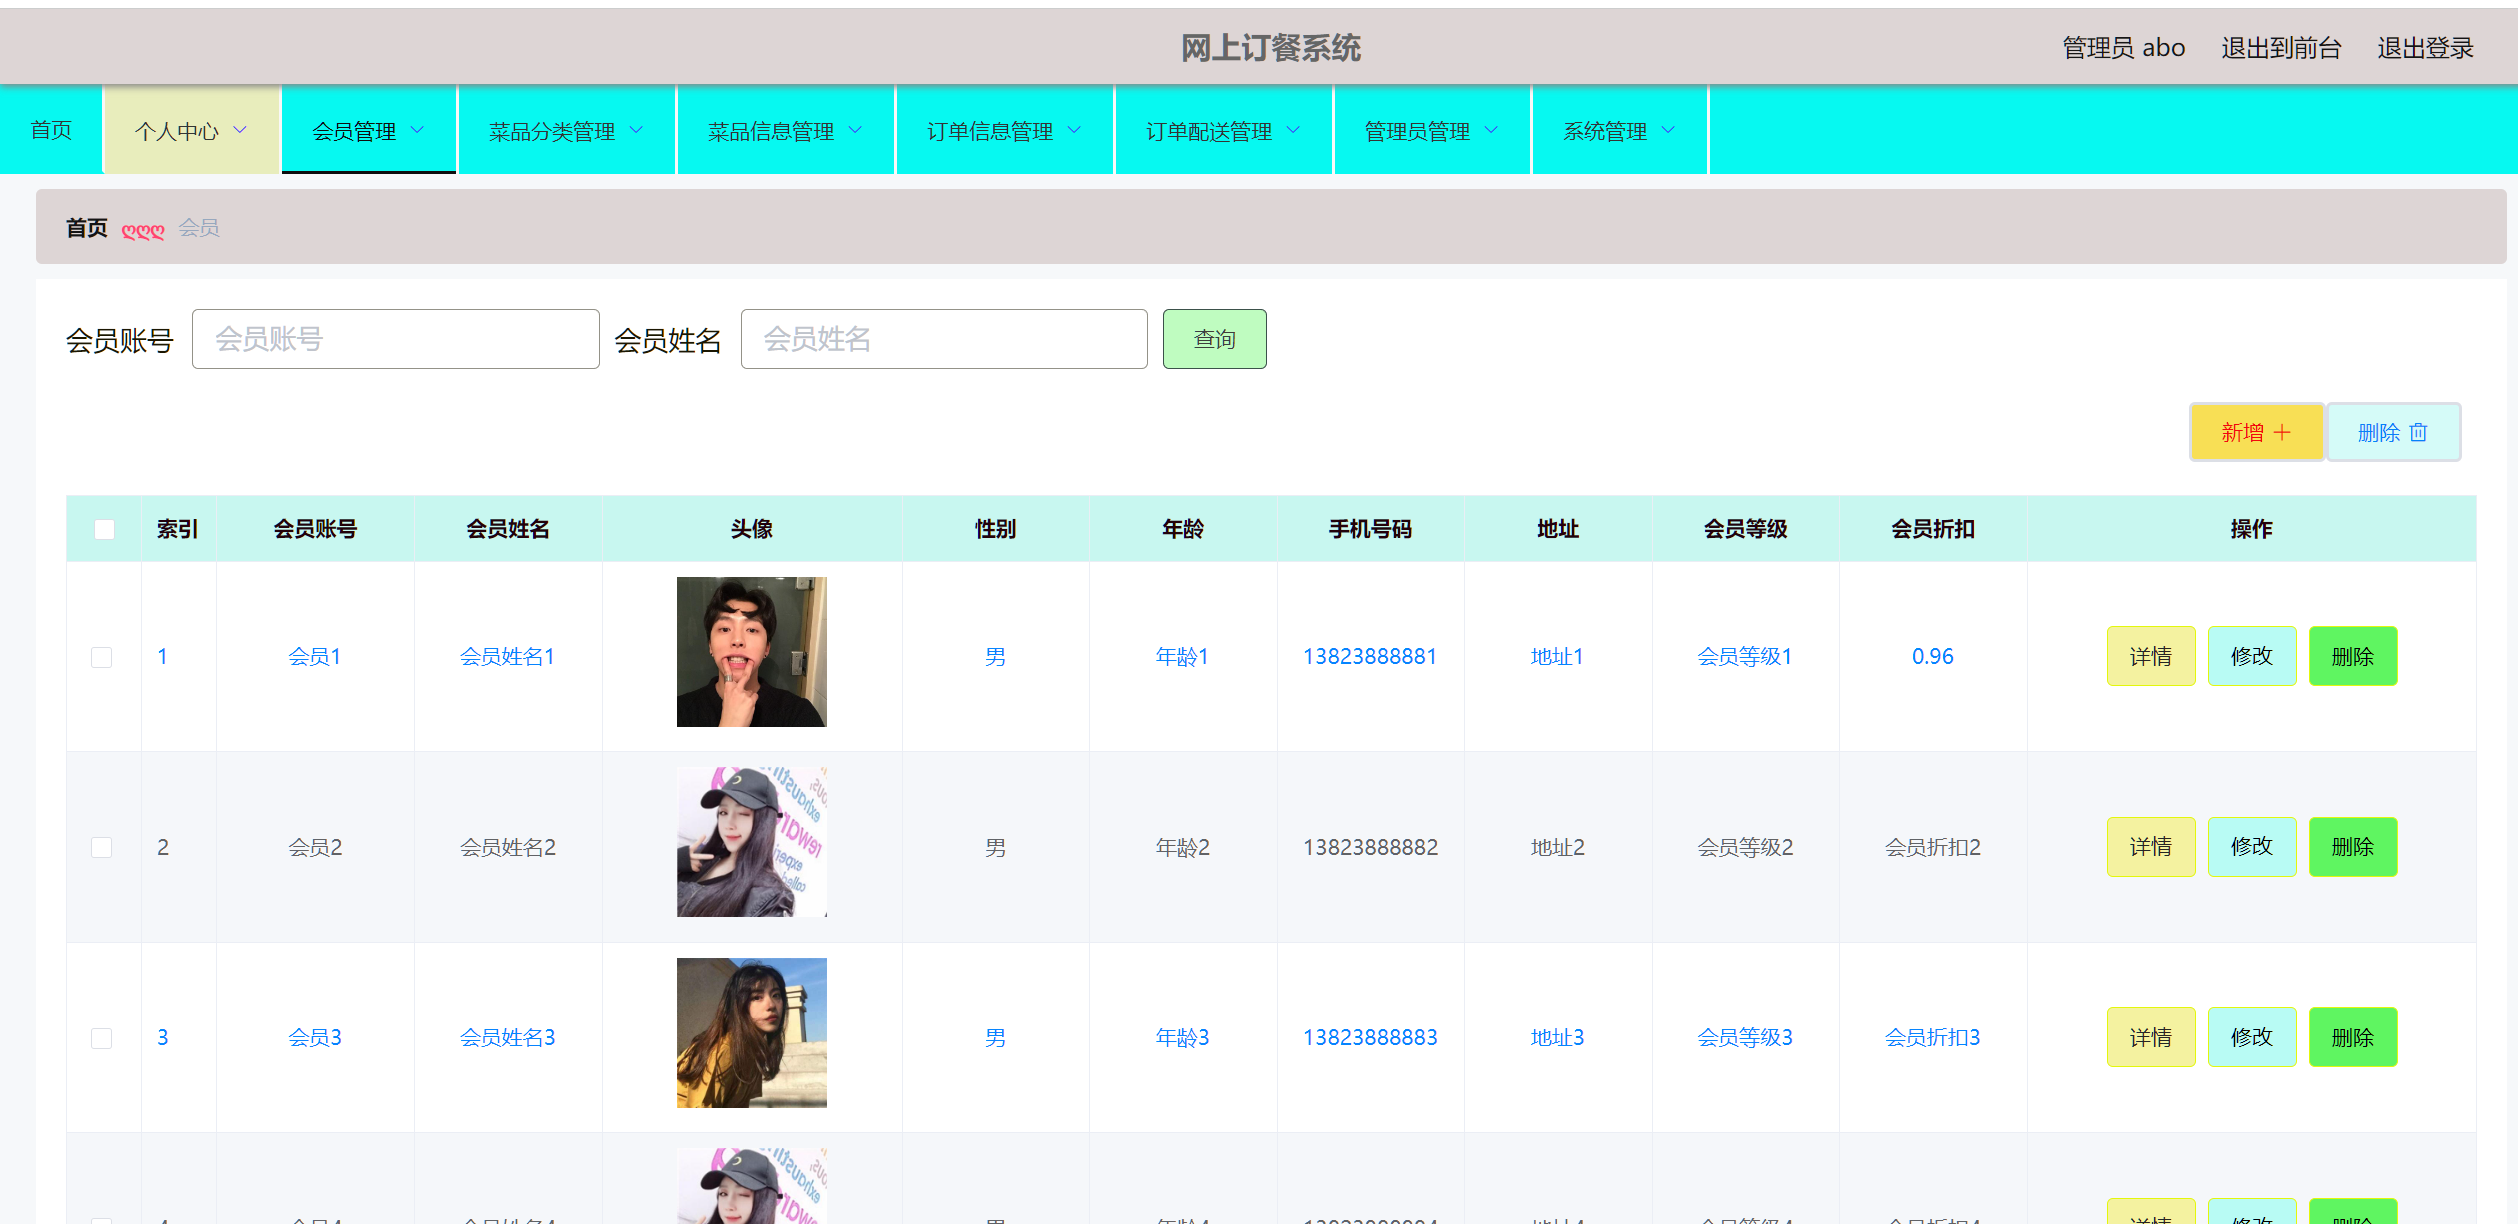Click 详情 button for 会员3

tap(2151, 1037)
